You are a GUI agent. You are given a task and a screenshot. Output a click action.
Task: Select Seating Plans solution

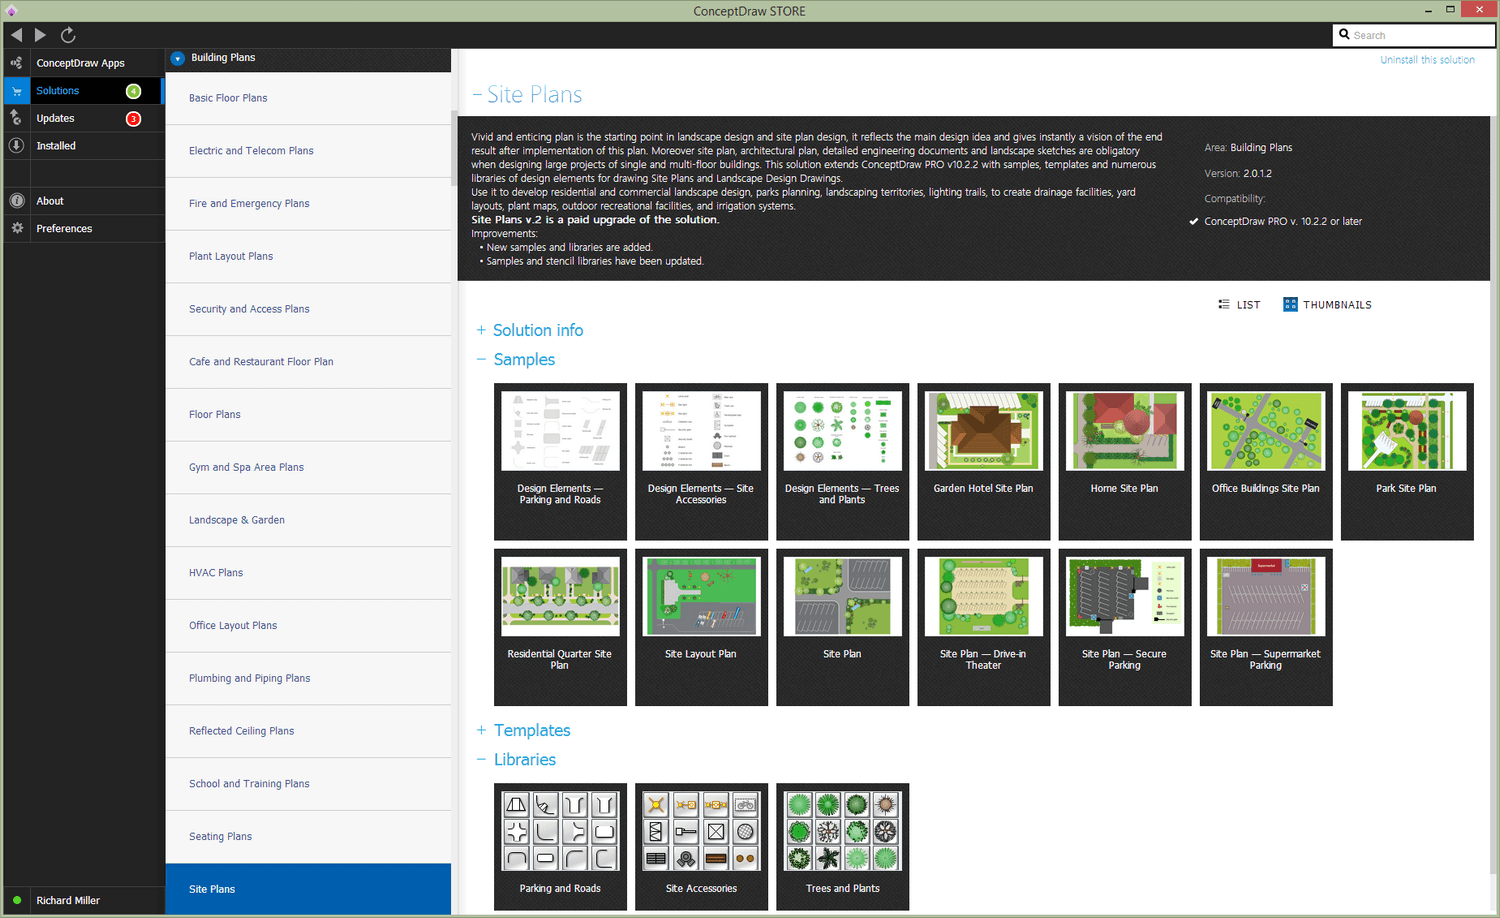(x=308, y=837)
